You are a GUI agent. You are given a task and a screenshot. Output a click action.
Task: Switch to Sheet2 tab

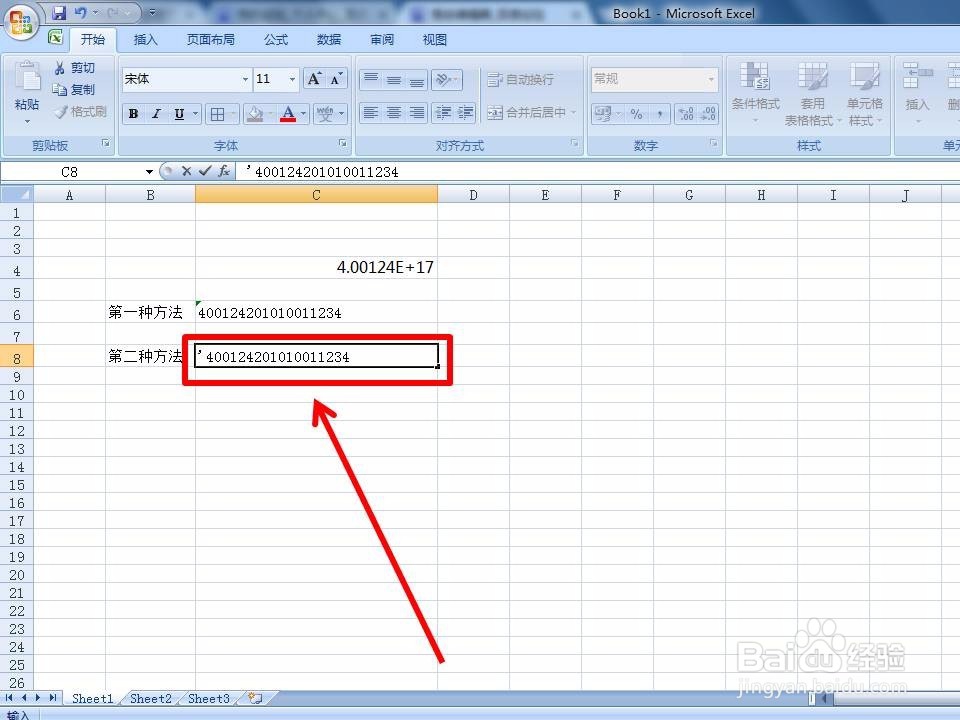click(x=151, y=699)
